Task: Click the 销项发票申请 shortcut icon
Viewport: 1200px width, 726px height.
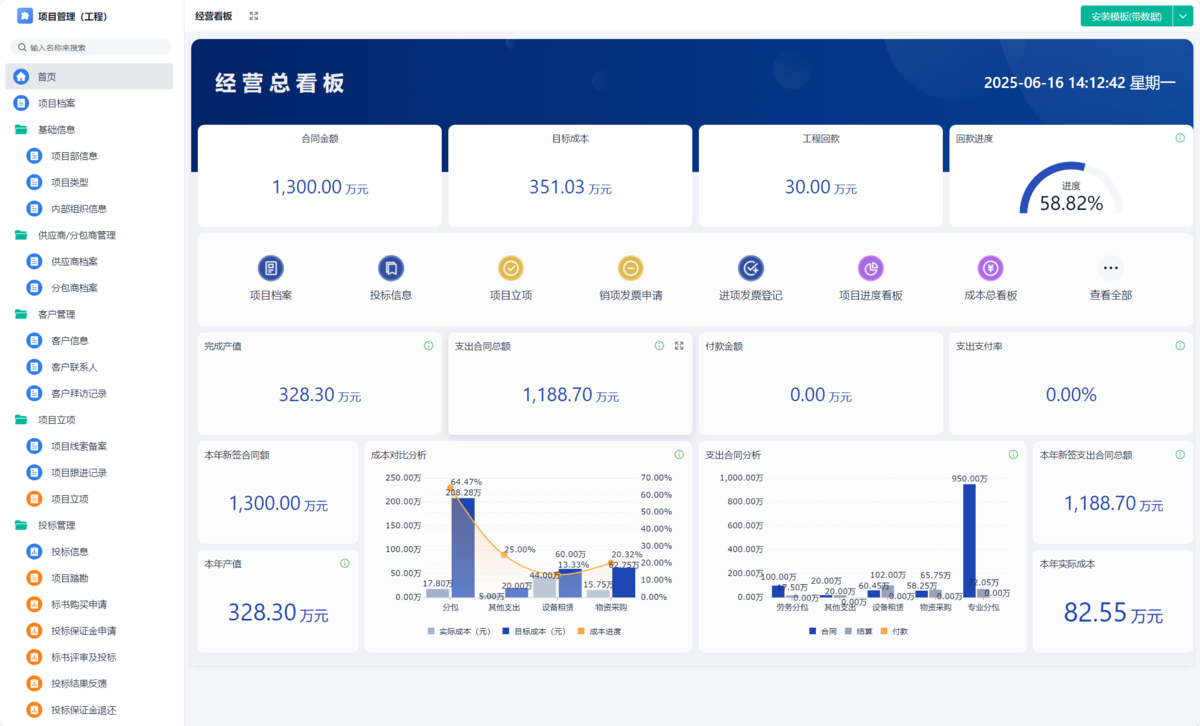Action: tap(630, 268)
